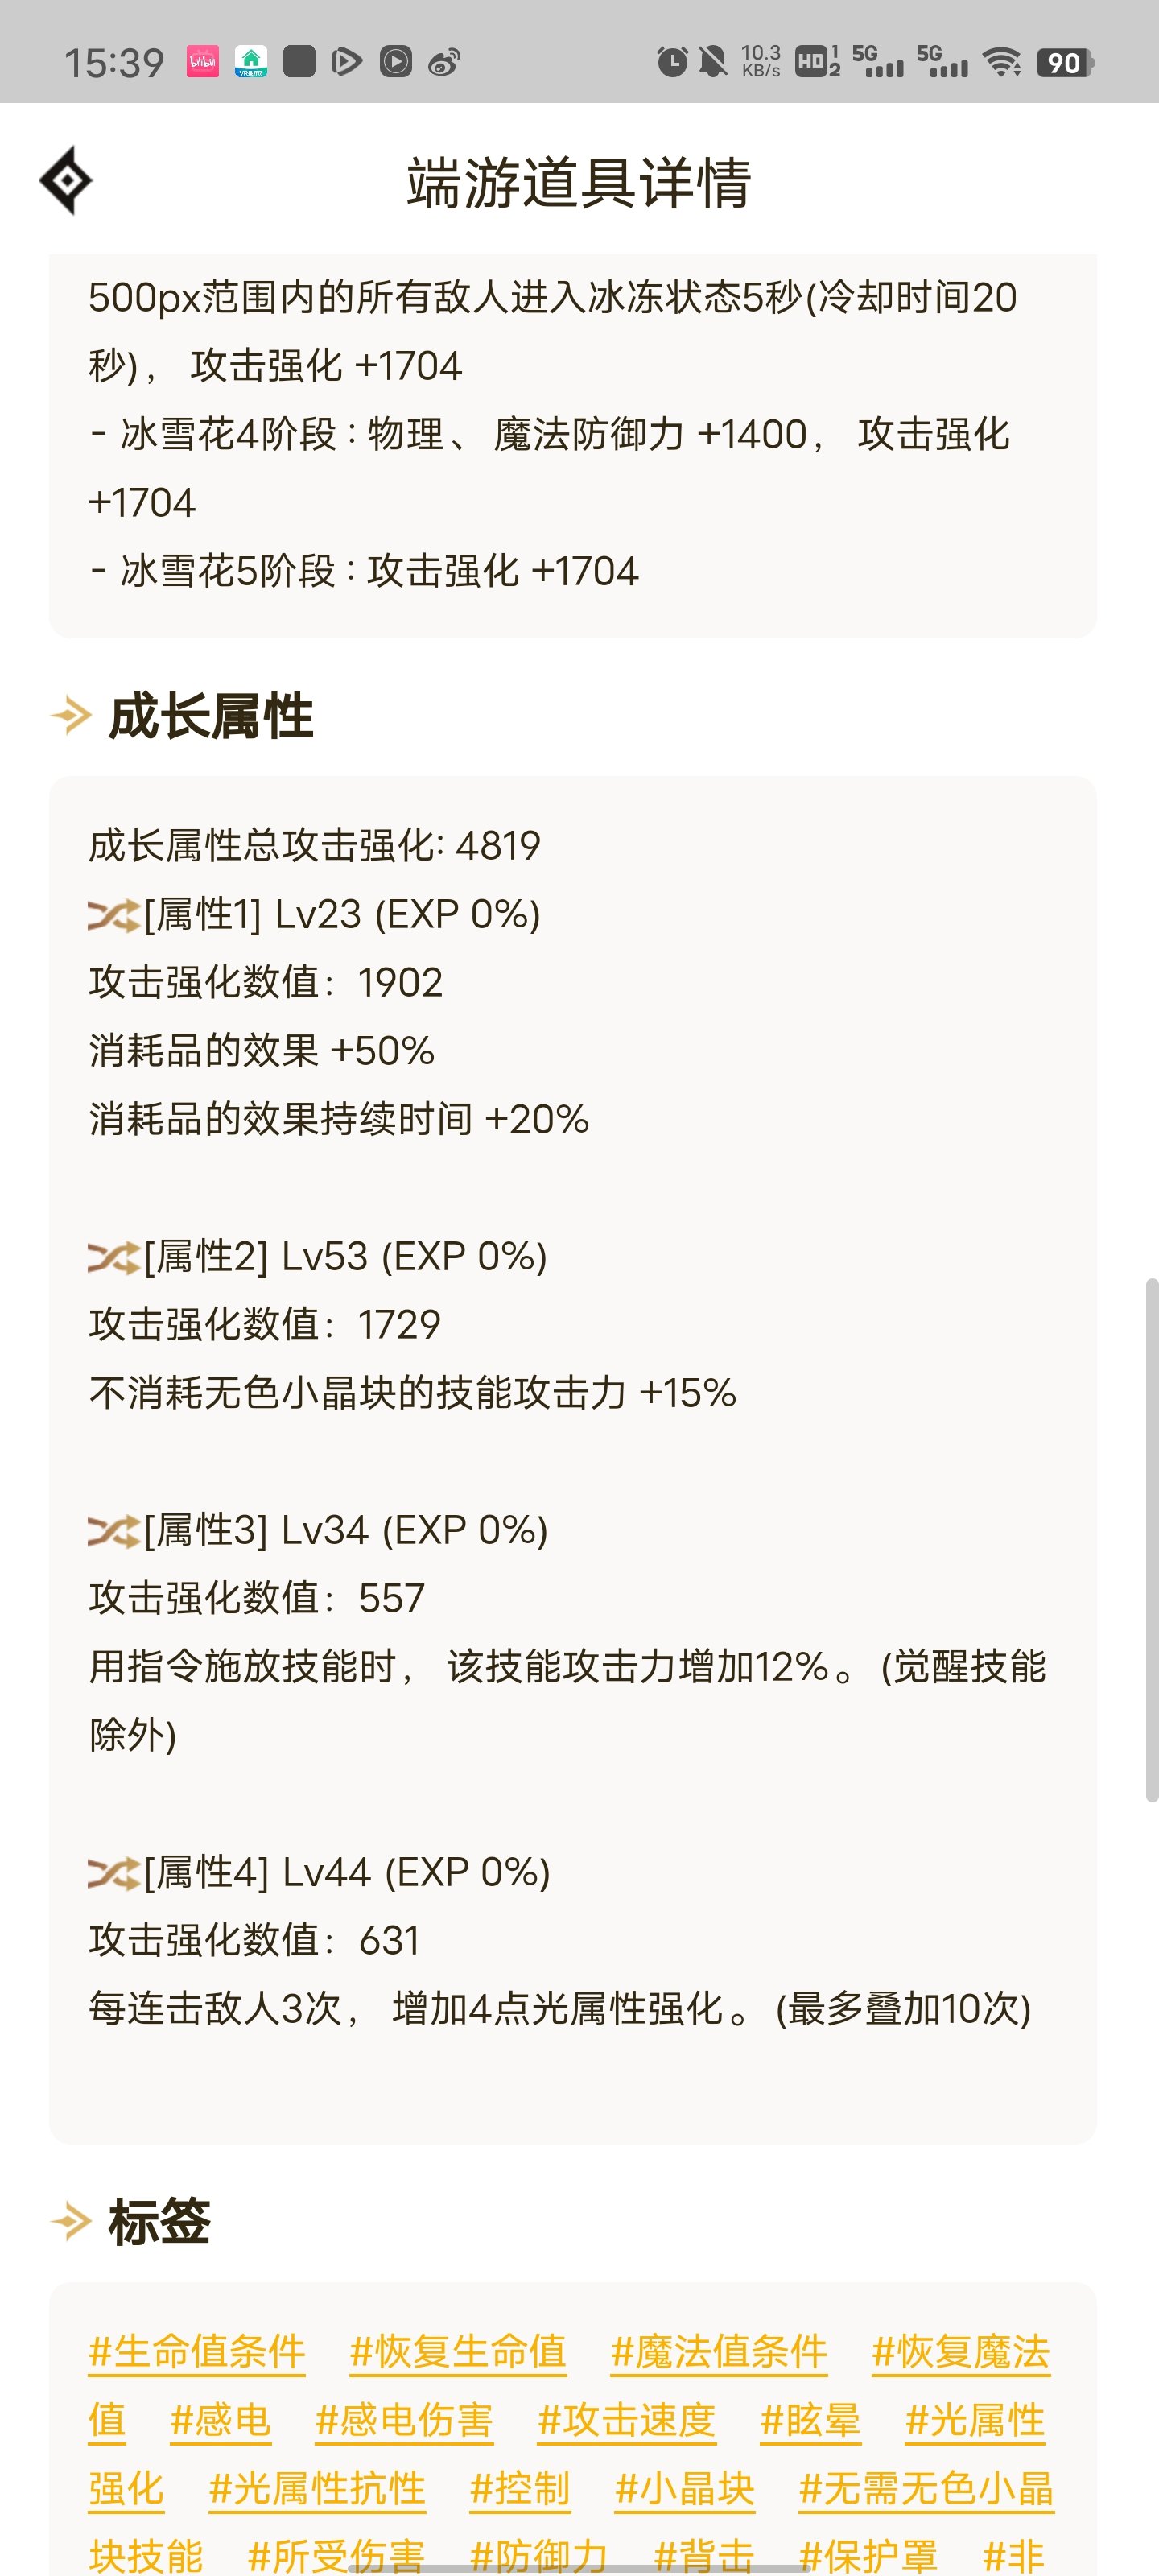
Task: Open the #魔法值条件 tag link
Action: point(719,2351)
